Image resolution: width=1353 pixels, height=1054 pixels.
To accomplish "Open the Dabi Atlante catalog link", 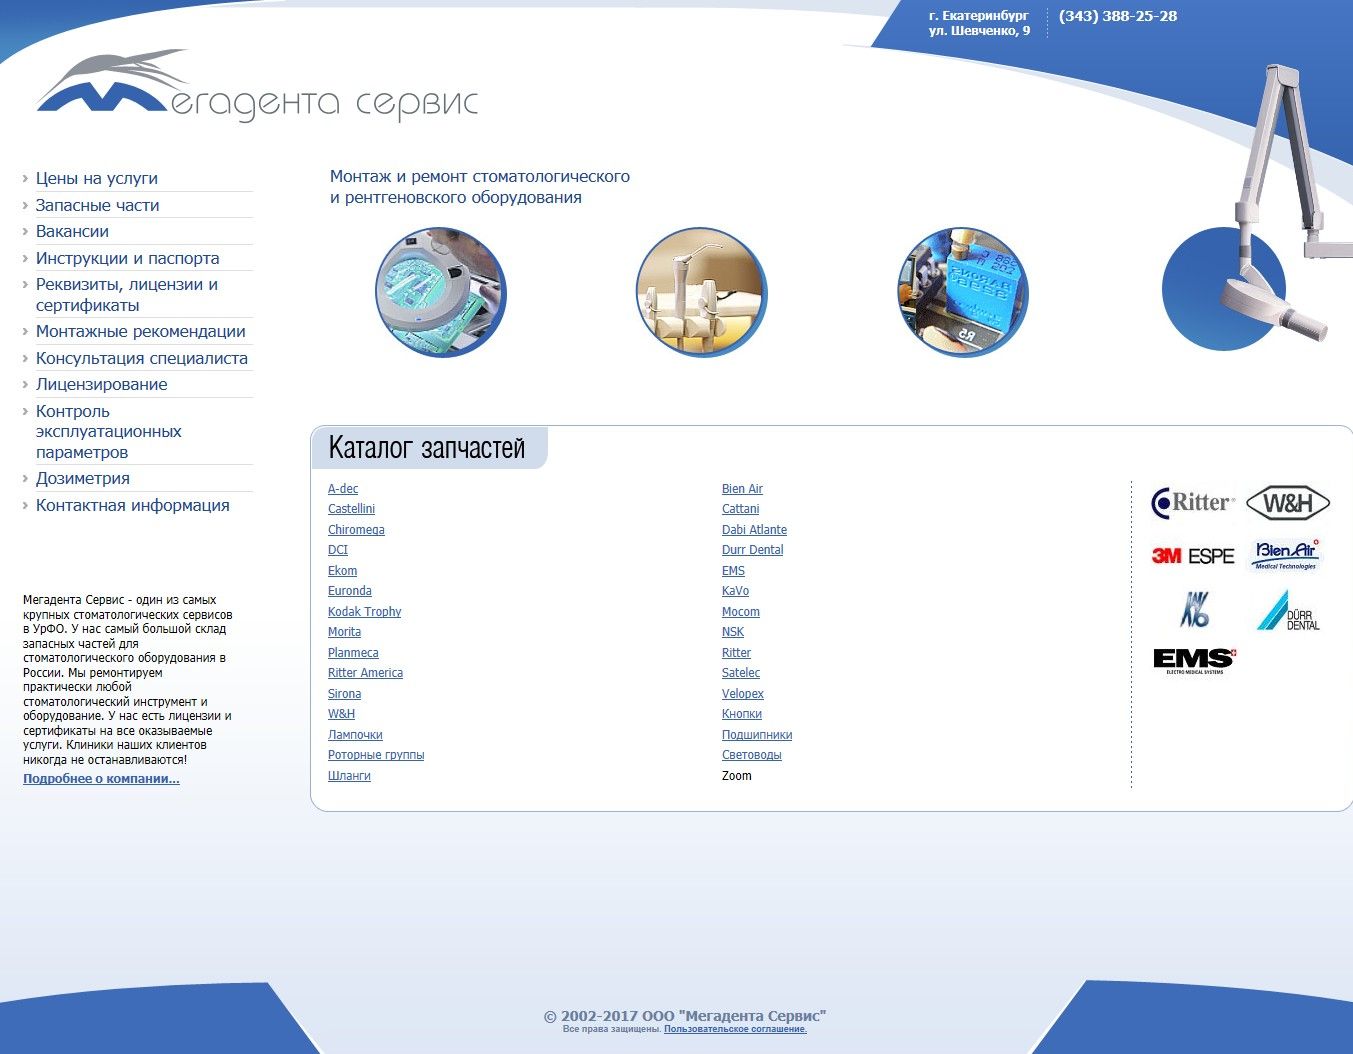I will coord(754,530).
